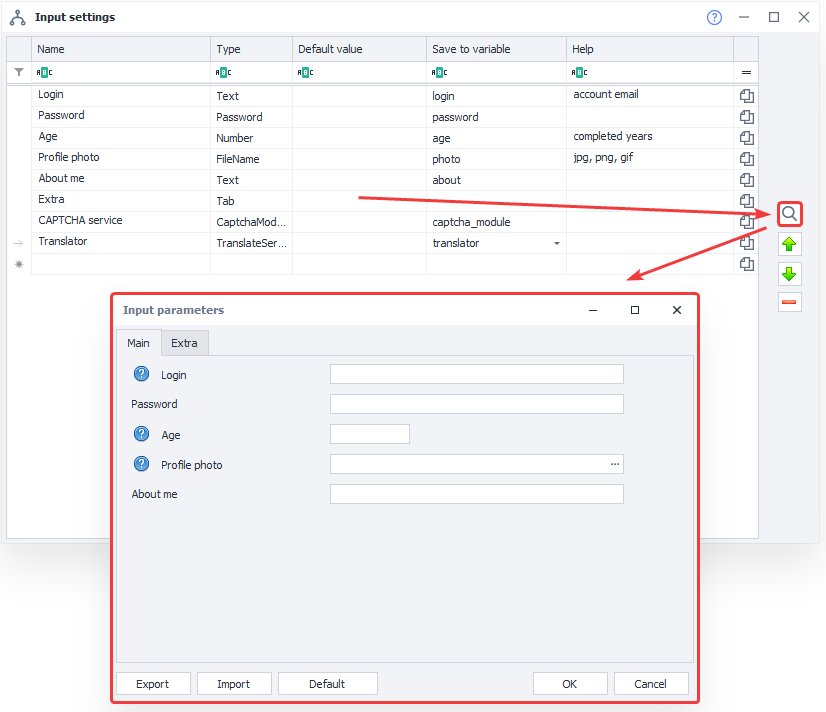Viewport: 826px width, 712px height.
Task: Open the Name column filter operator
Action: pyautogui.click(x=45, y=72)
